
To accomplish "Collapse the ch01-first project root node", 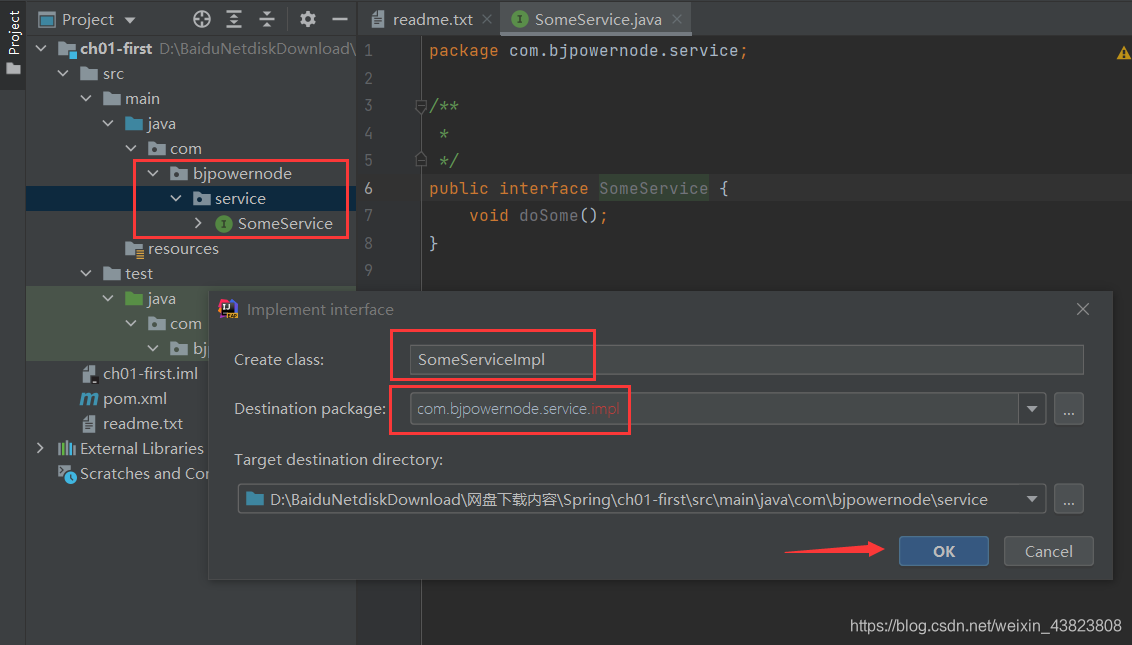I will pyautogui.click(x=41, y=48).
